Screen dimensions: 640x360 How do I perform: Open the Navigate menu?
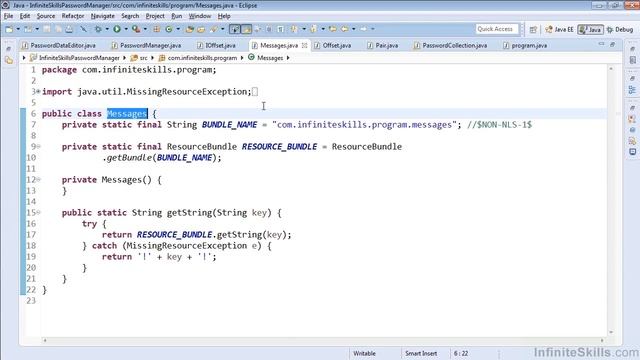[x=102, y=16]
